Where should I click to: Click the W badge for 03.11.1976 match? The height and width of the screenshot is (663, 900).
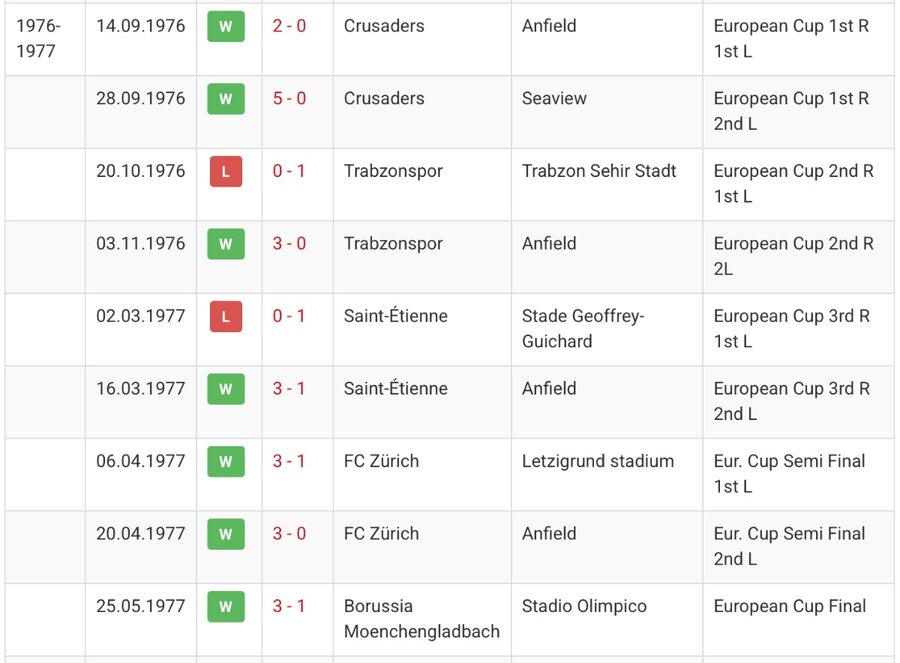(x=226, y=244)
